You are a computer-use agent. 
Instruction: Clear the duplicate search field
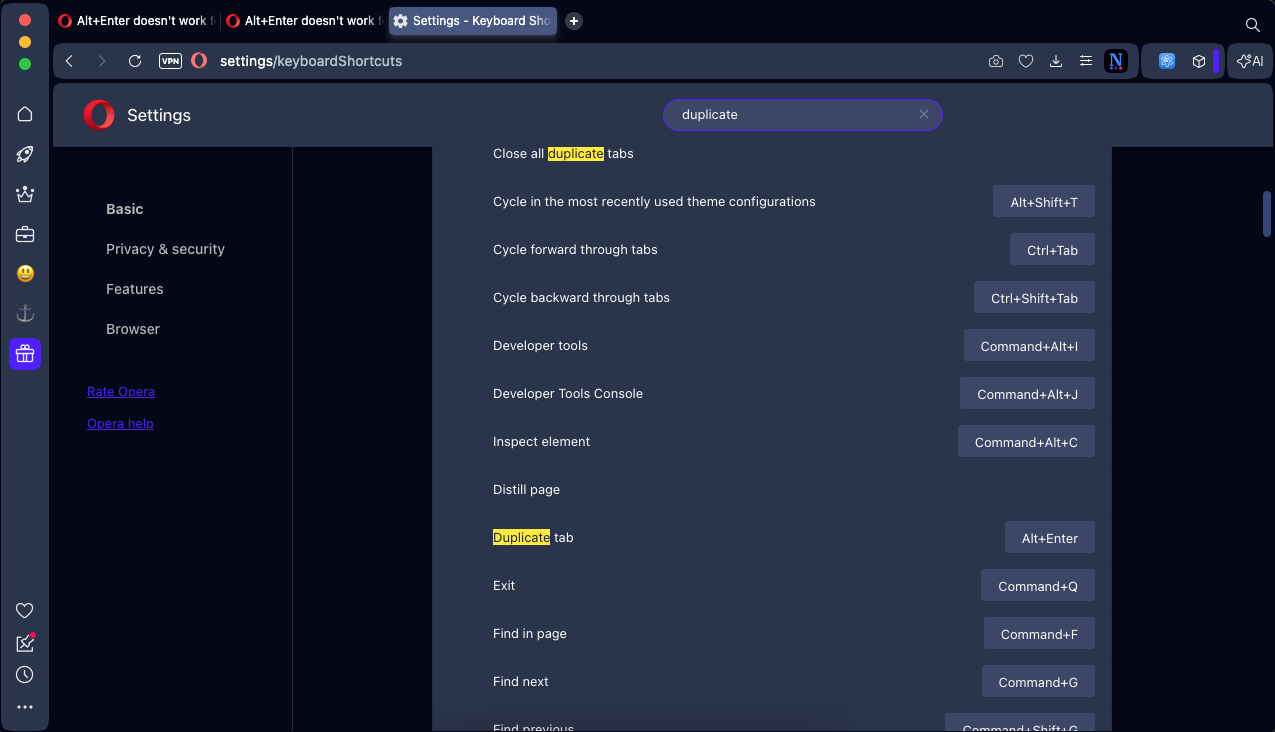(x=924, y=114)
